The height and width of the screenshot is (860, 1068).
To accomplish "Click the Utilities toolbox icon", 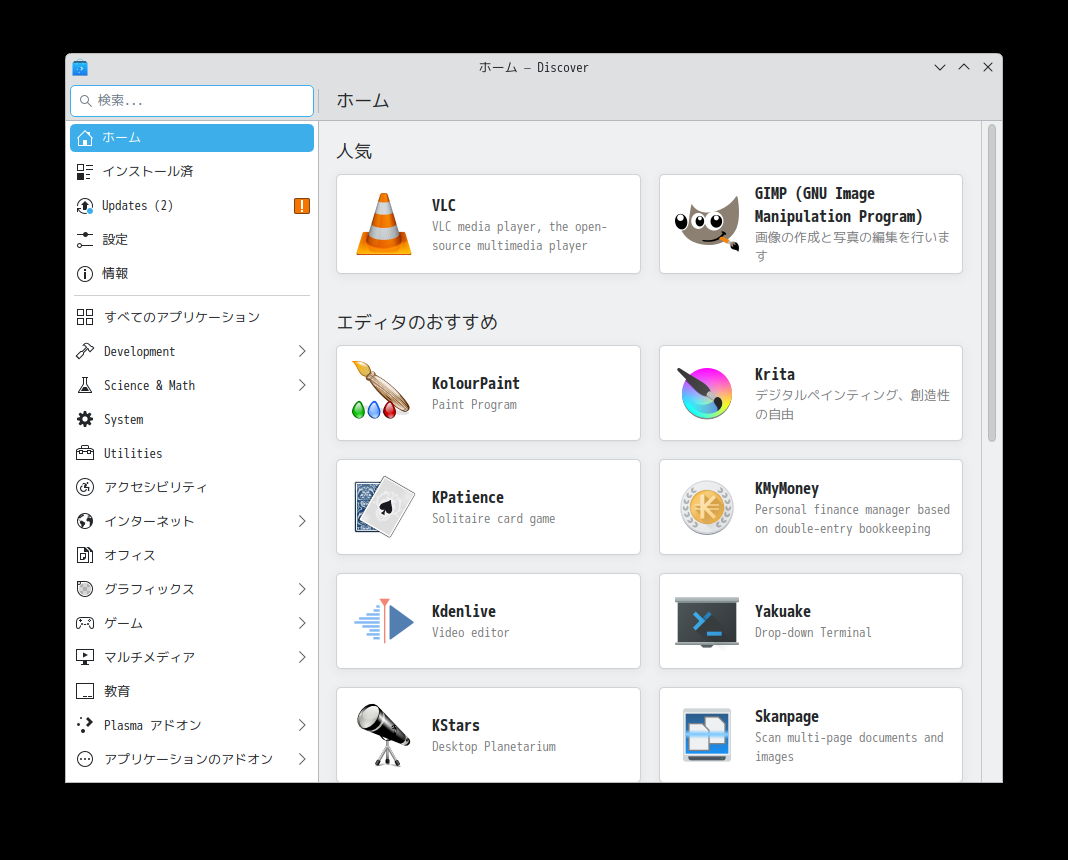I will (x=84, y=453).
